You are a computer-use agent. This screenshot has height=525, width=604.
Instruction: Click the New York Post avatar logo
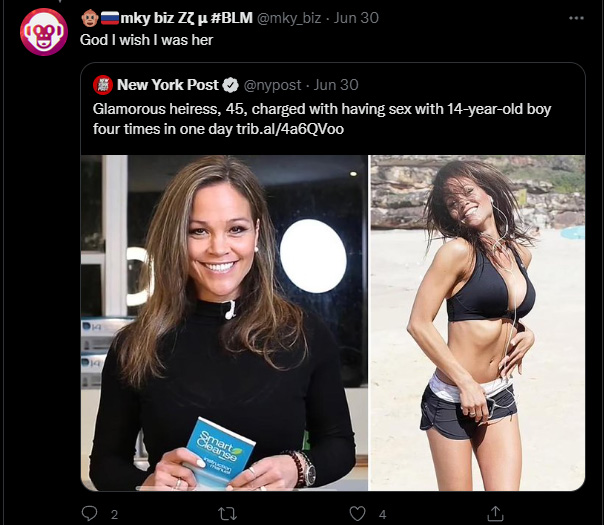[x=102, y=85]
